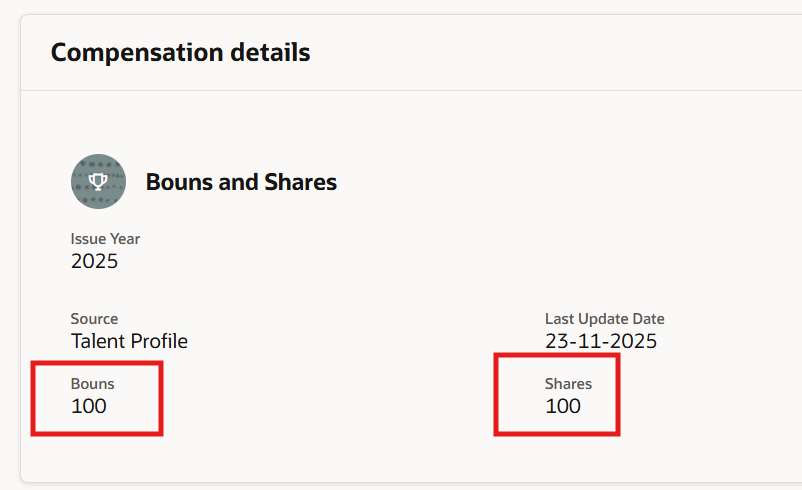Click the divider line below Compensation details

click(400, 91)
